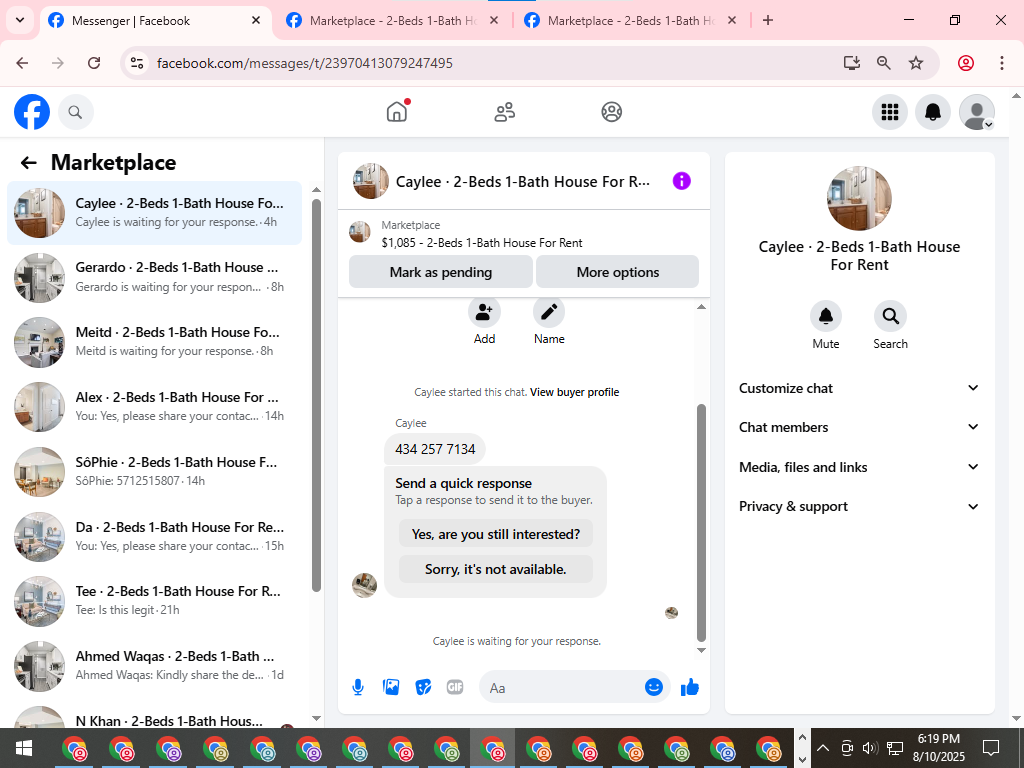The height and width of the screenshot is (768, 1024).
Task: Send 'Yes, are you still interested?' quick reply
Action: (496, 534)
